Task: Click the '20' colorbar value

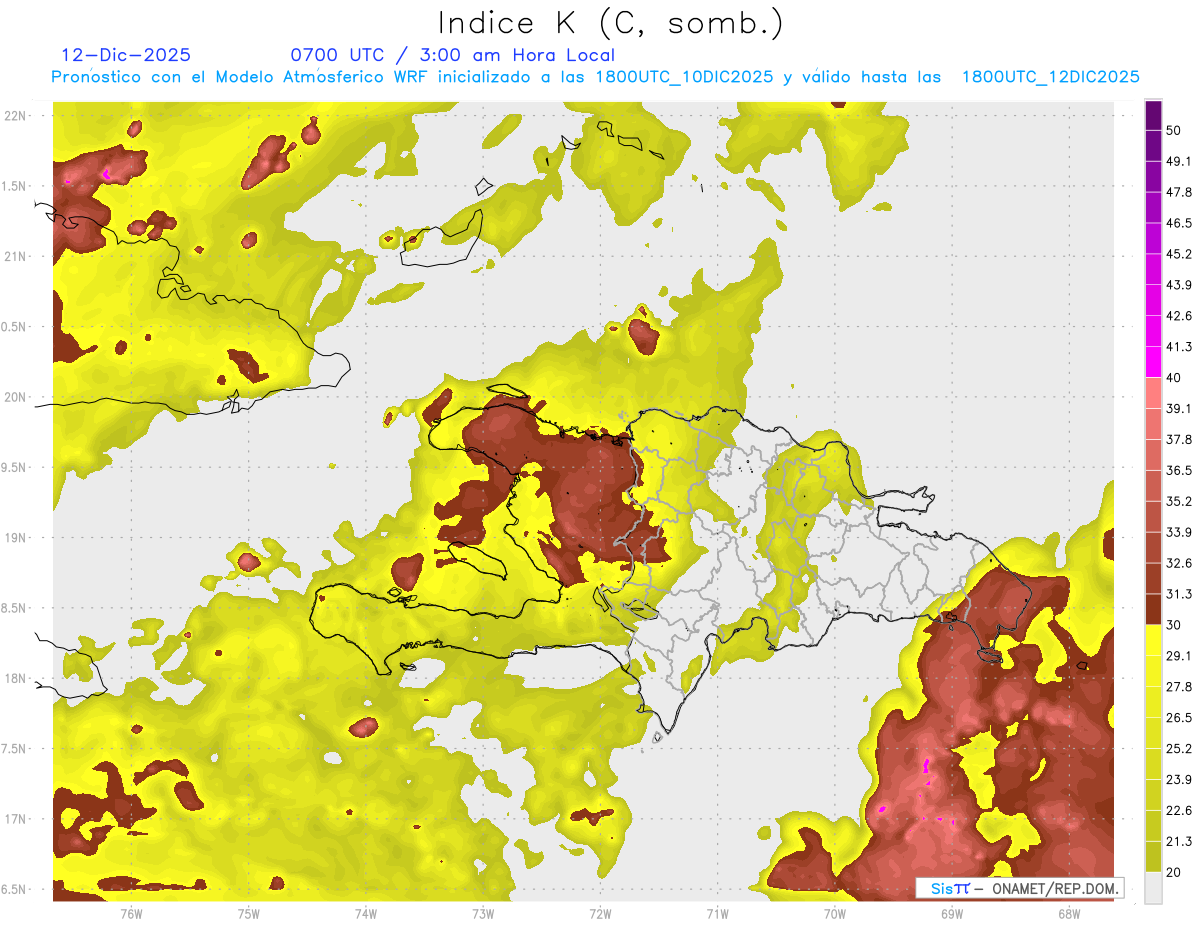Action: (1174, 872)
